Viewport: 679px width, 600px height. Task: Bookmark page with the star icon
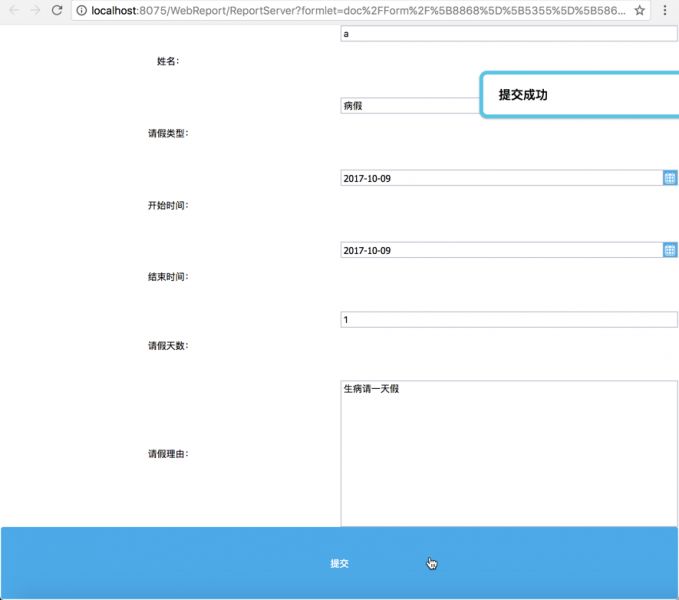point(640,10)
